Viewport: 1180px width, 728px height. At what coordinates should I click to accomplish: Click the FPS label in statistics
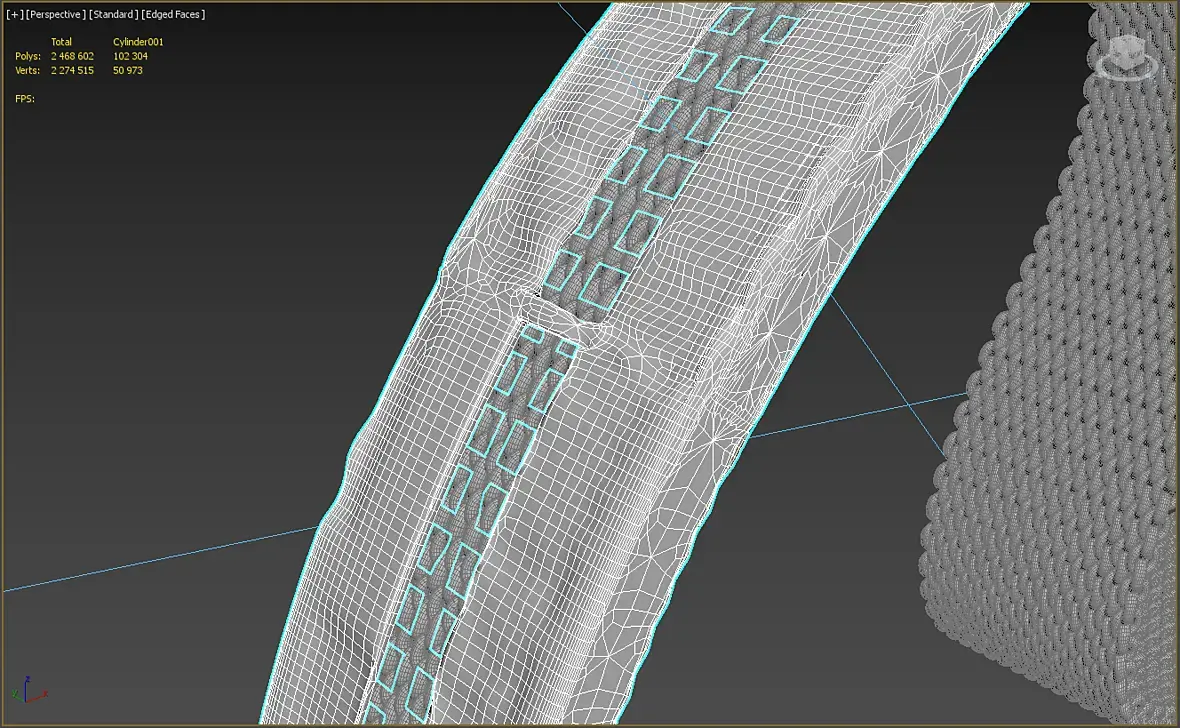25,99
